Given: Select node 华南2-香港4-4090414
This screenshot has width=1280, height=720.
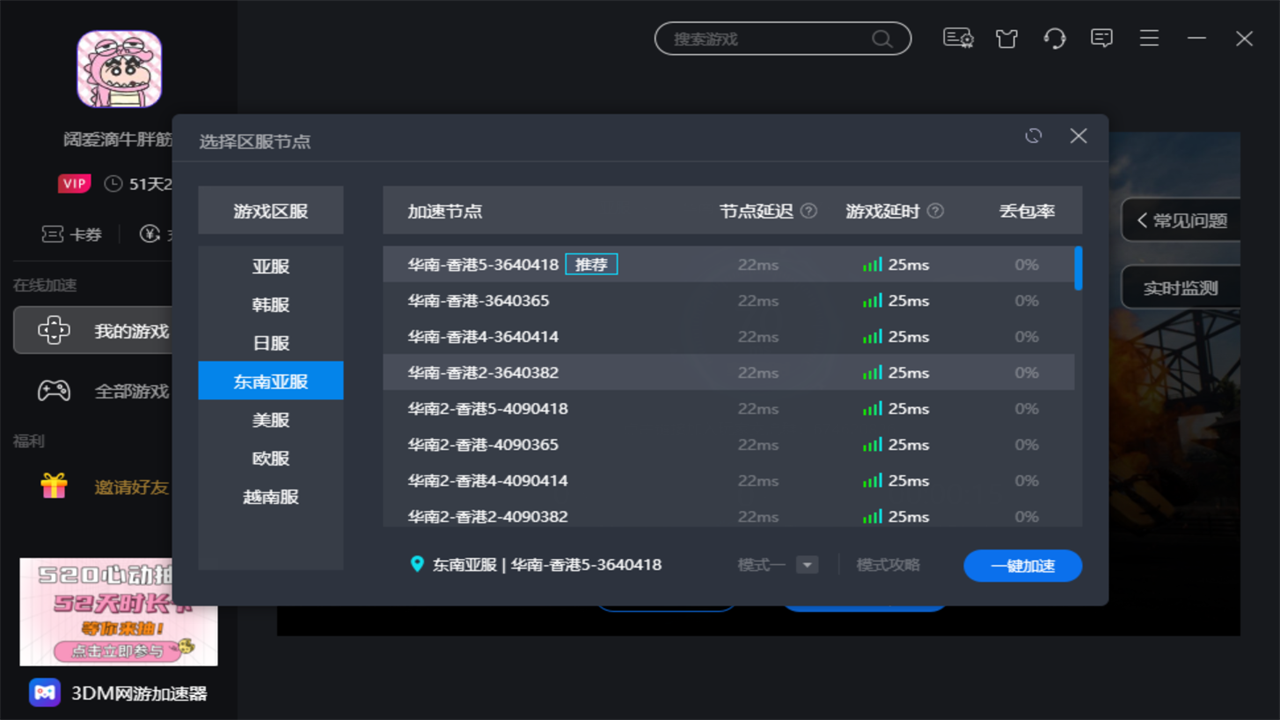Looking at the screenshot, I should point(729,481).
